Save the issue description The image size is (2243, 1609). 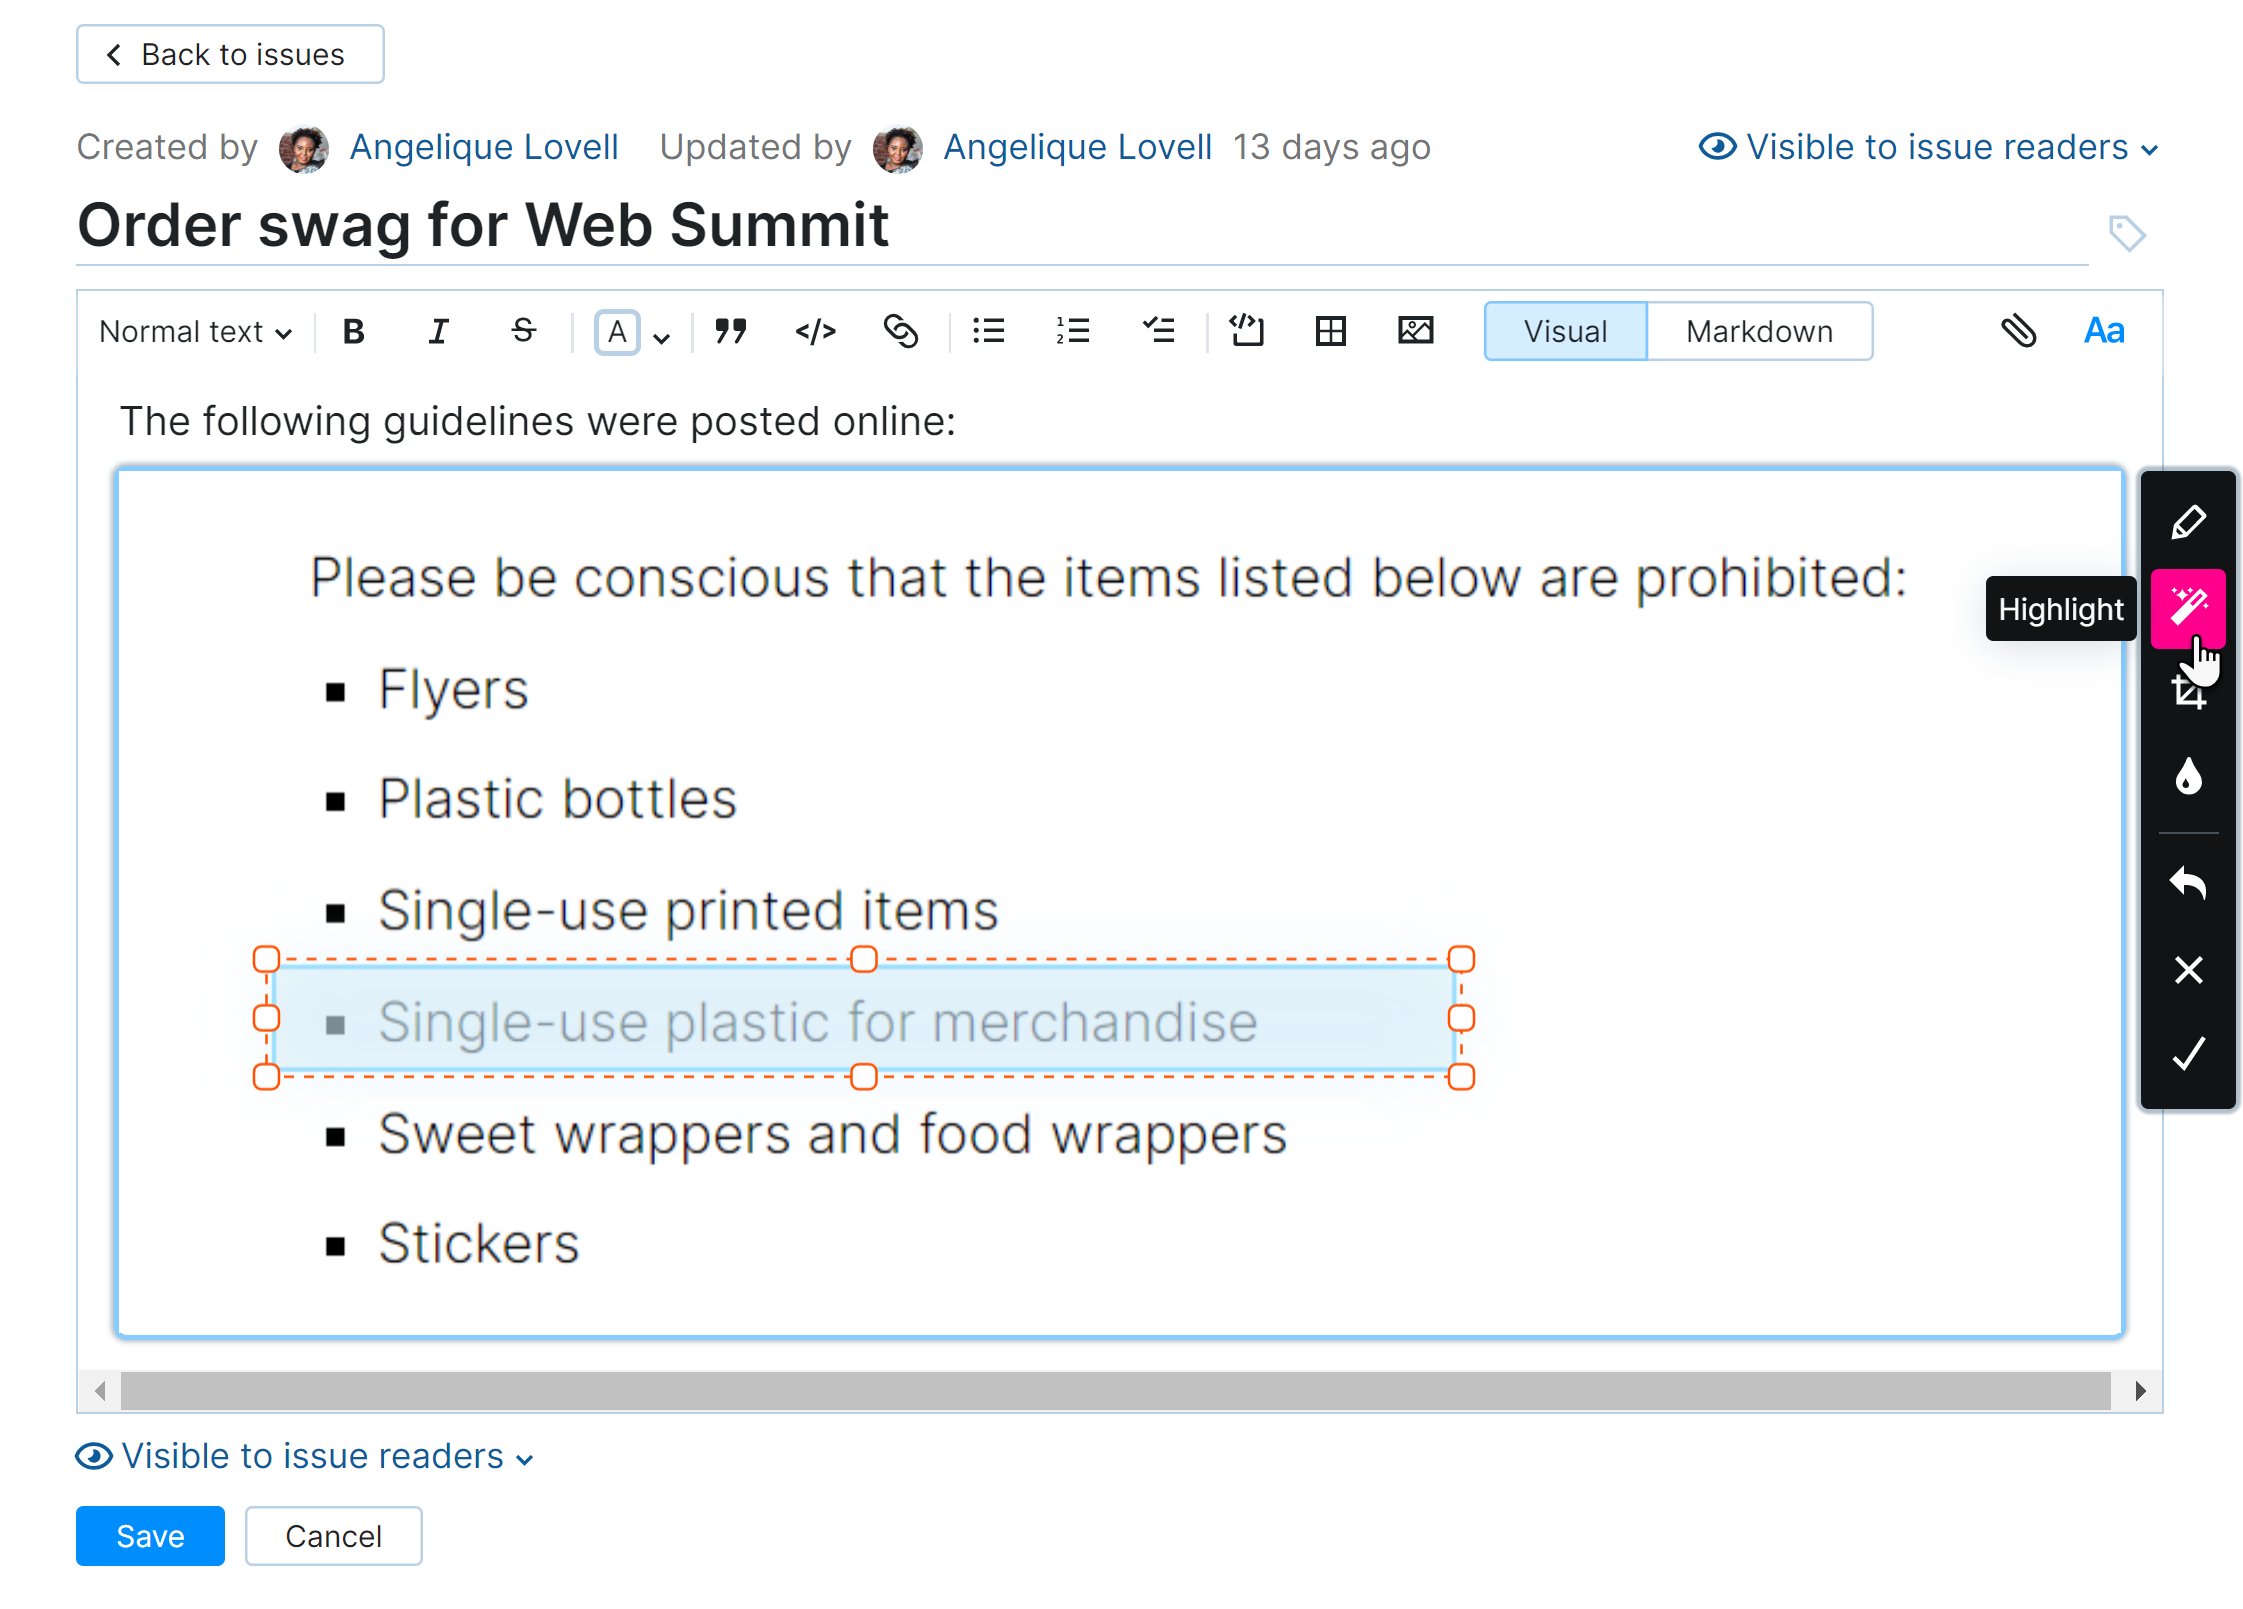[150, 1536]
